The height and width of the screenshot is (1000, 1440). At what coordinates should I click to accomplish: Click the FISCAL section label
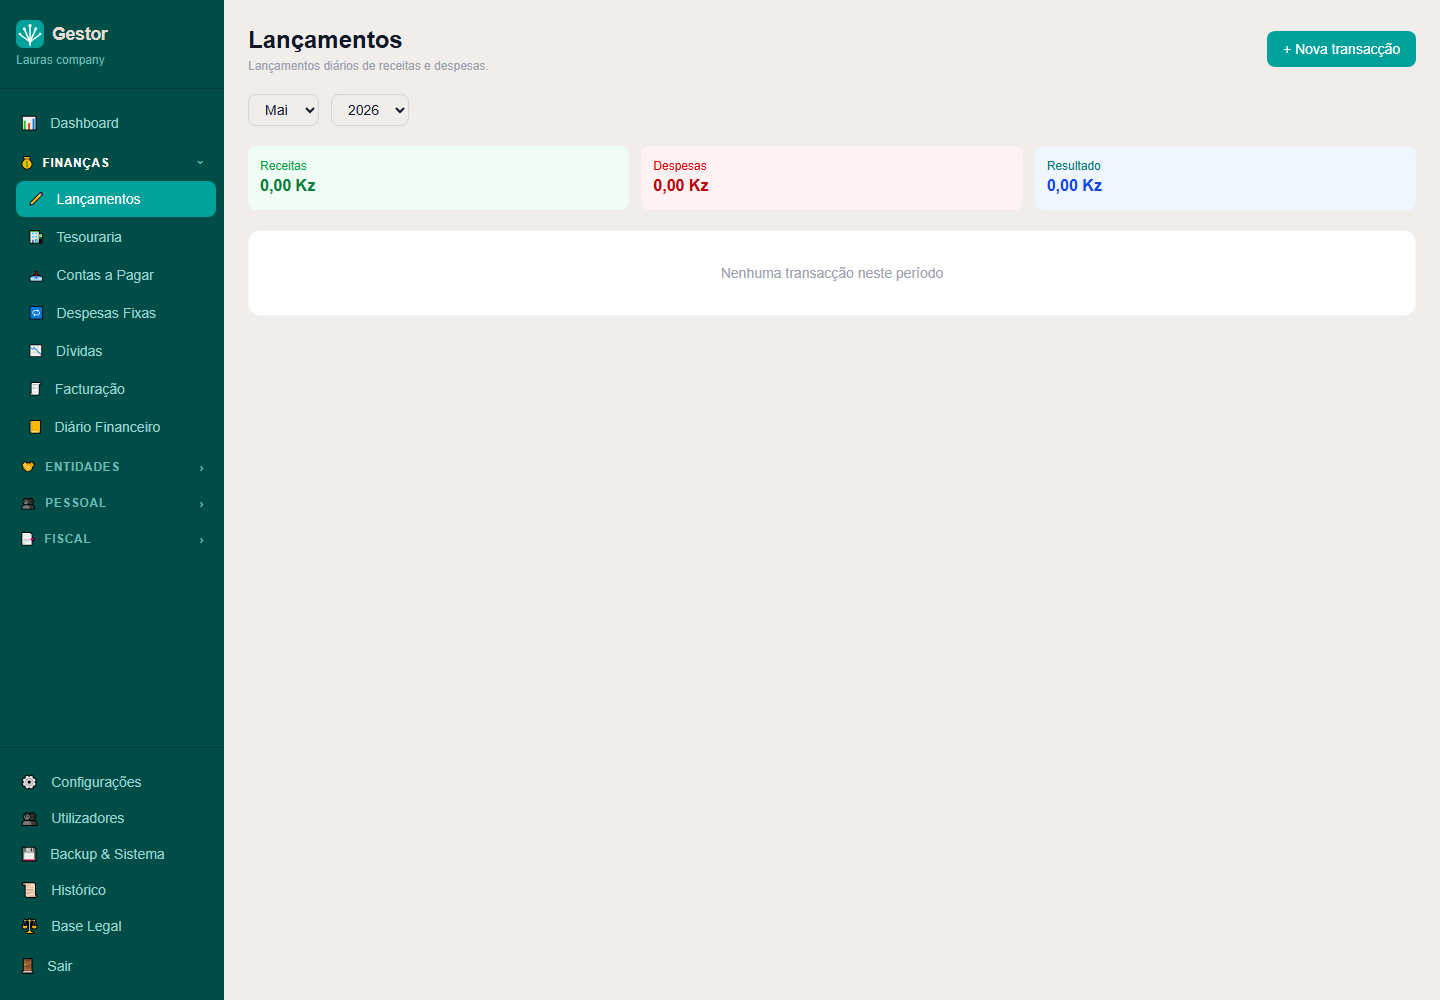[67, 539]
